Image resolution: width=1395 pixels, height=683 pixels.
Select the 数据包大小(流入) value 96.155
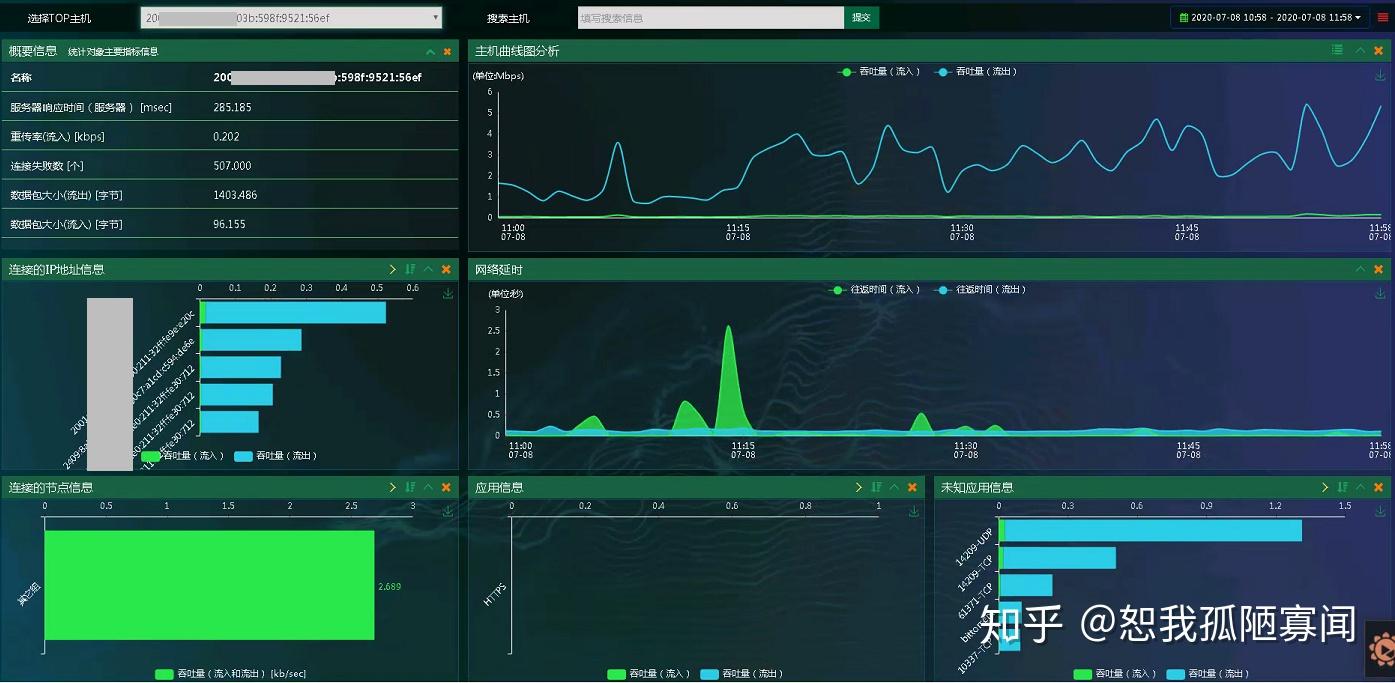click(x=229, y=224)
